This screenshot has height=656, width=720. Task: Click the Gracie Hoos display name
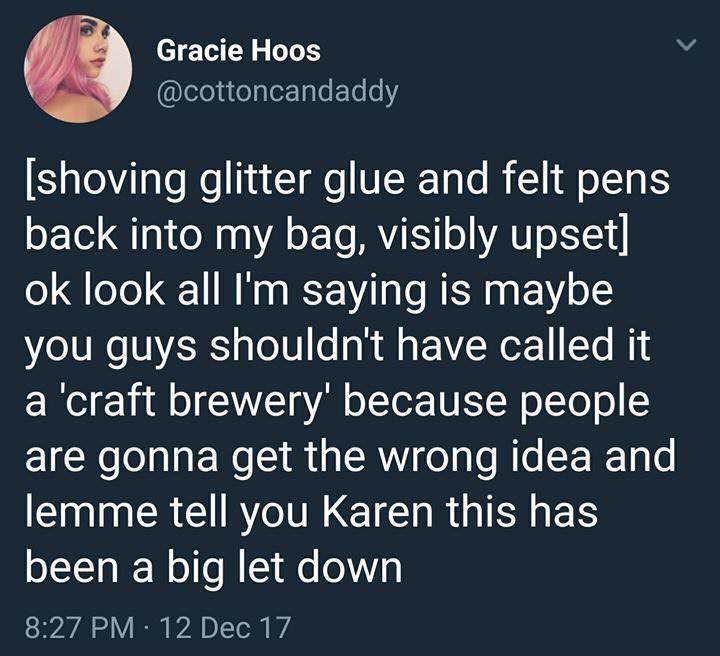tap(238, 50)
